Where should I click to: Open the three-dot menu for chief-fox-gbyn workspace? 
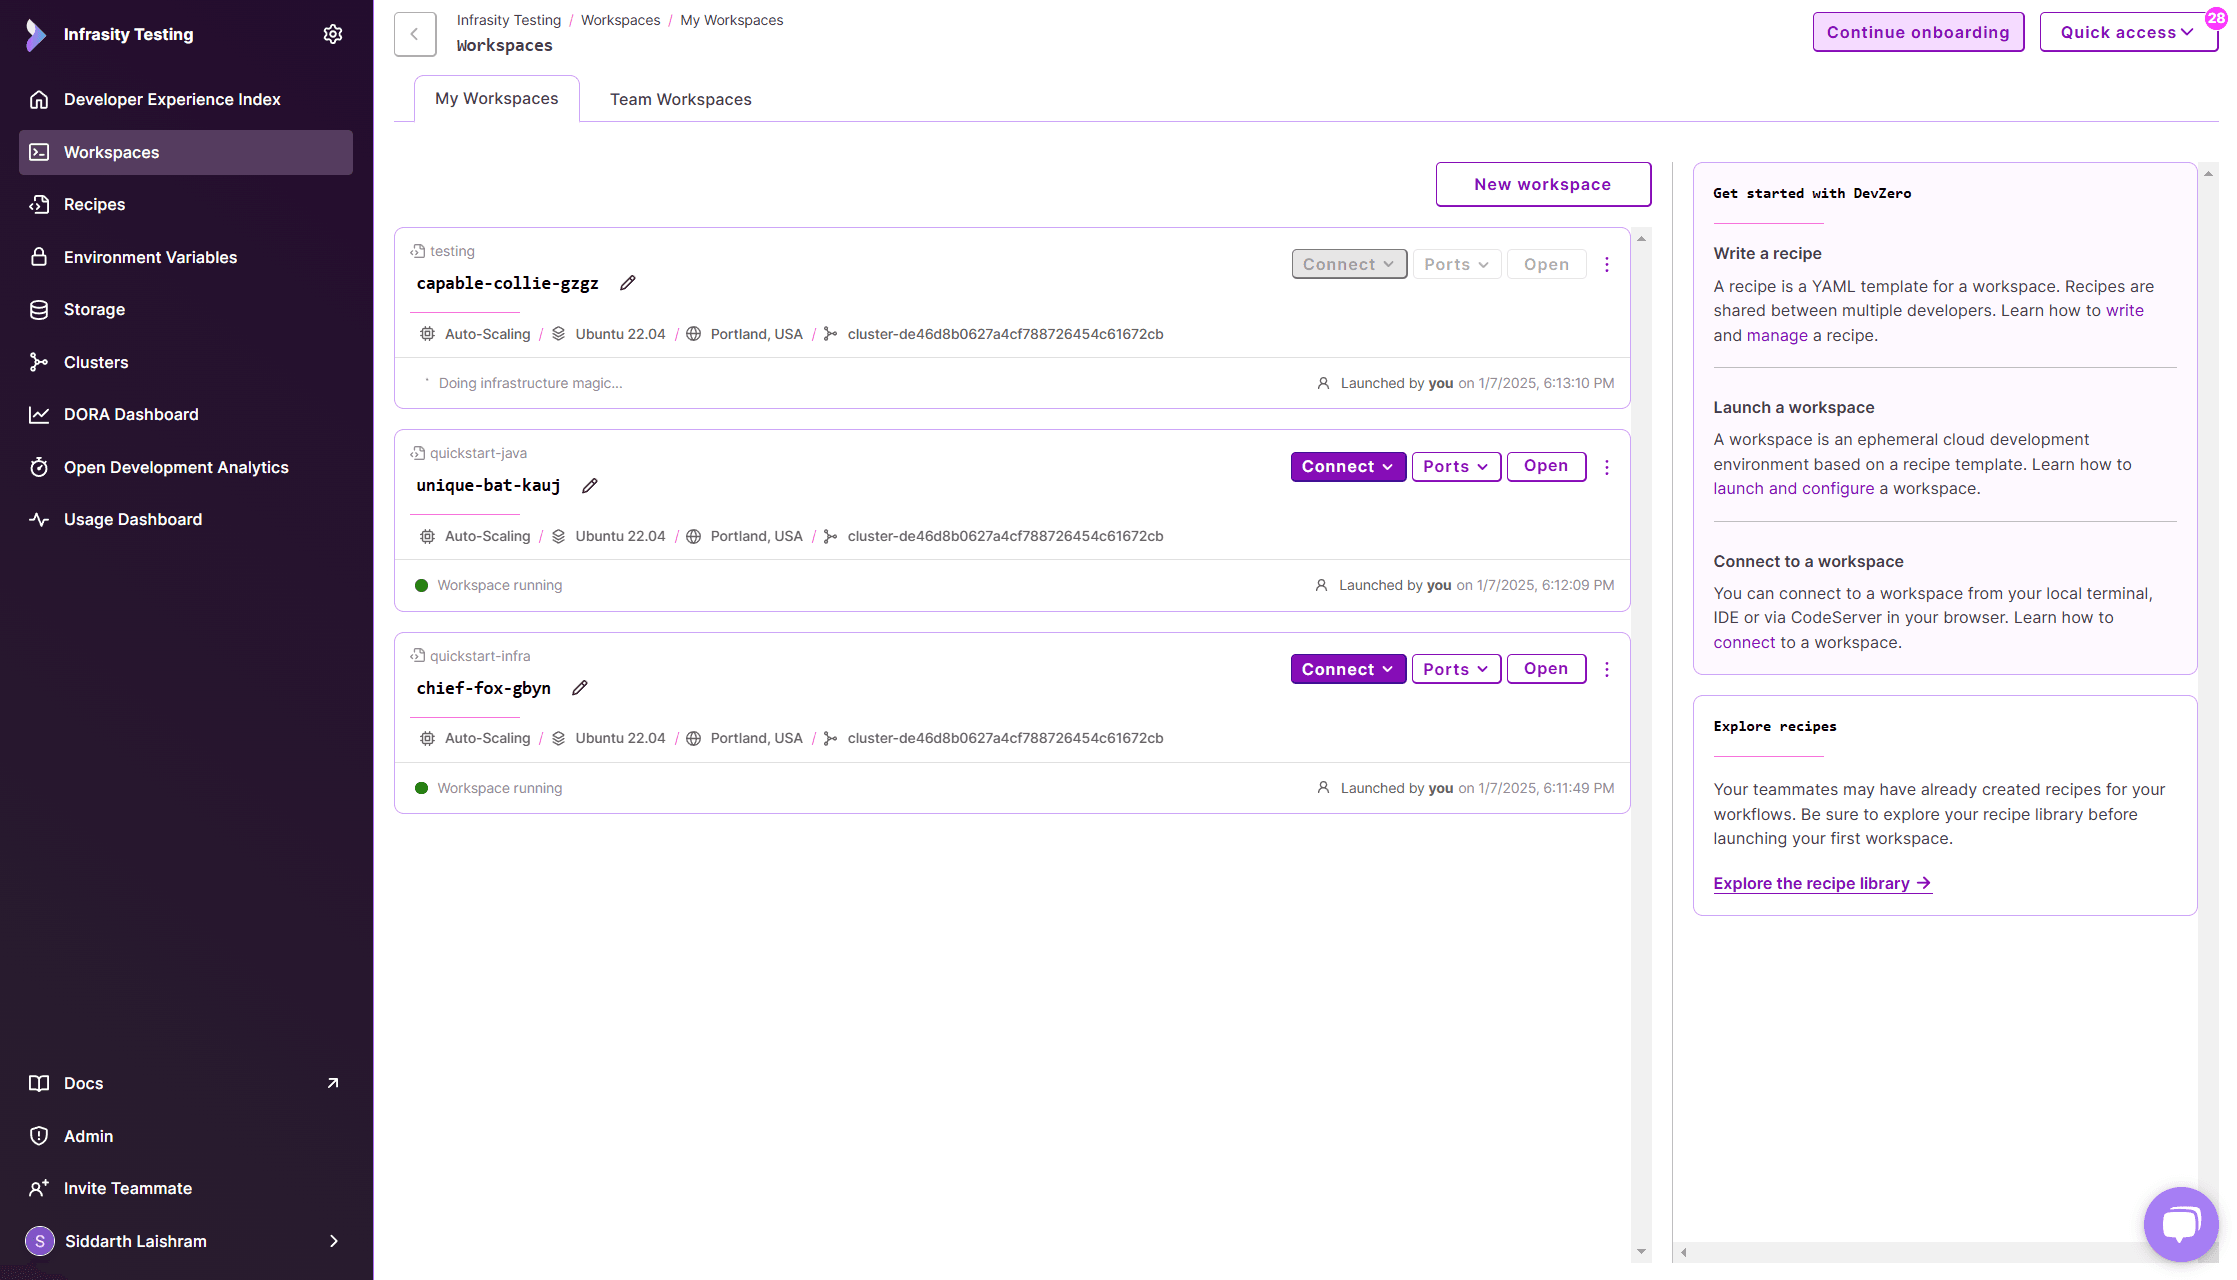tap(1606, 669)
